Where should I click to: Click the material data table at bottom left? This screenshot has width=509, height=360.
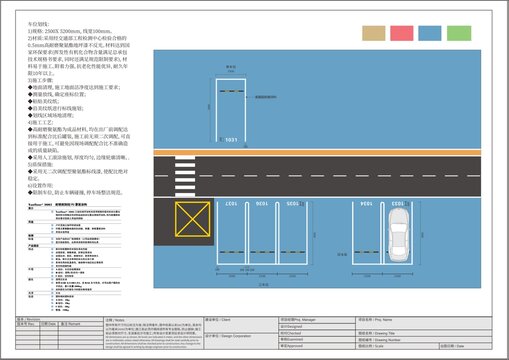pyautogui.click(x=74, y=257)
